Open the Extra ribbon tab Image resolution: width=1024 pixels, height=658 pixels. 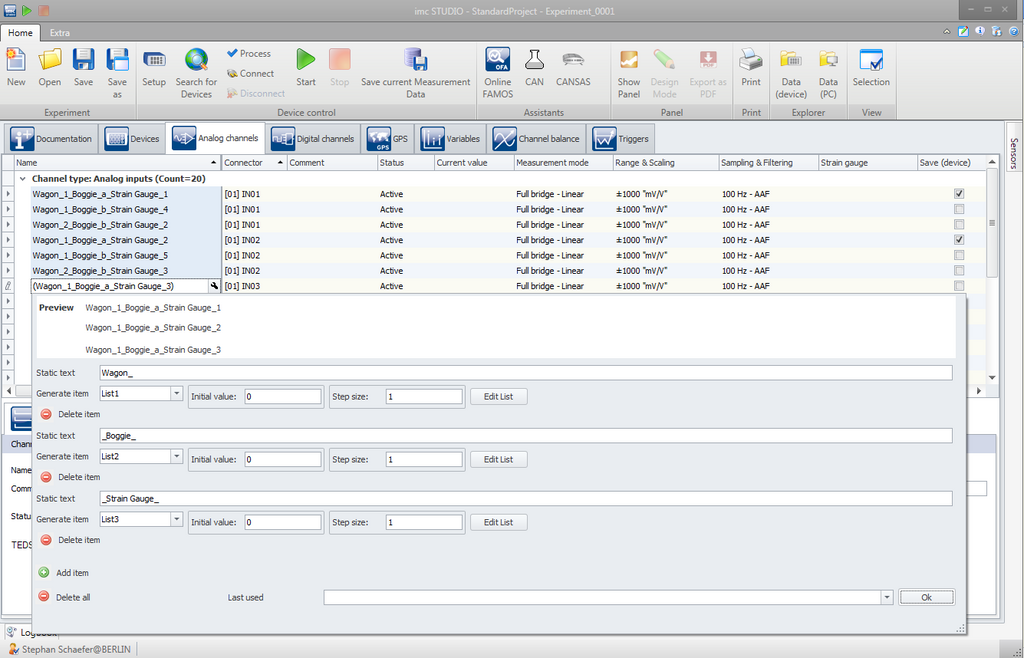click(60, 33)
